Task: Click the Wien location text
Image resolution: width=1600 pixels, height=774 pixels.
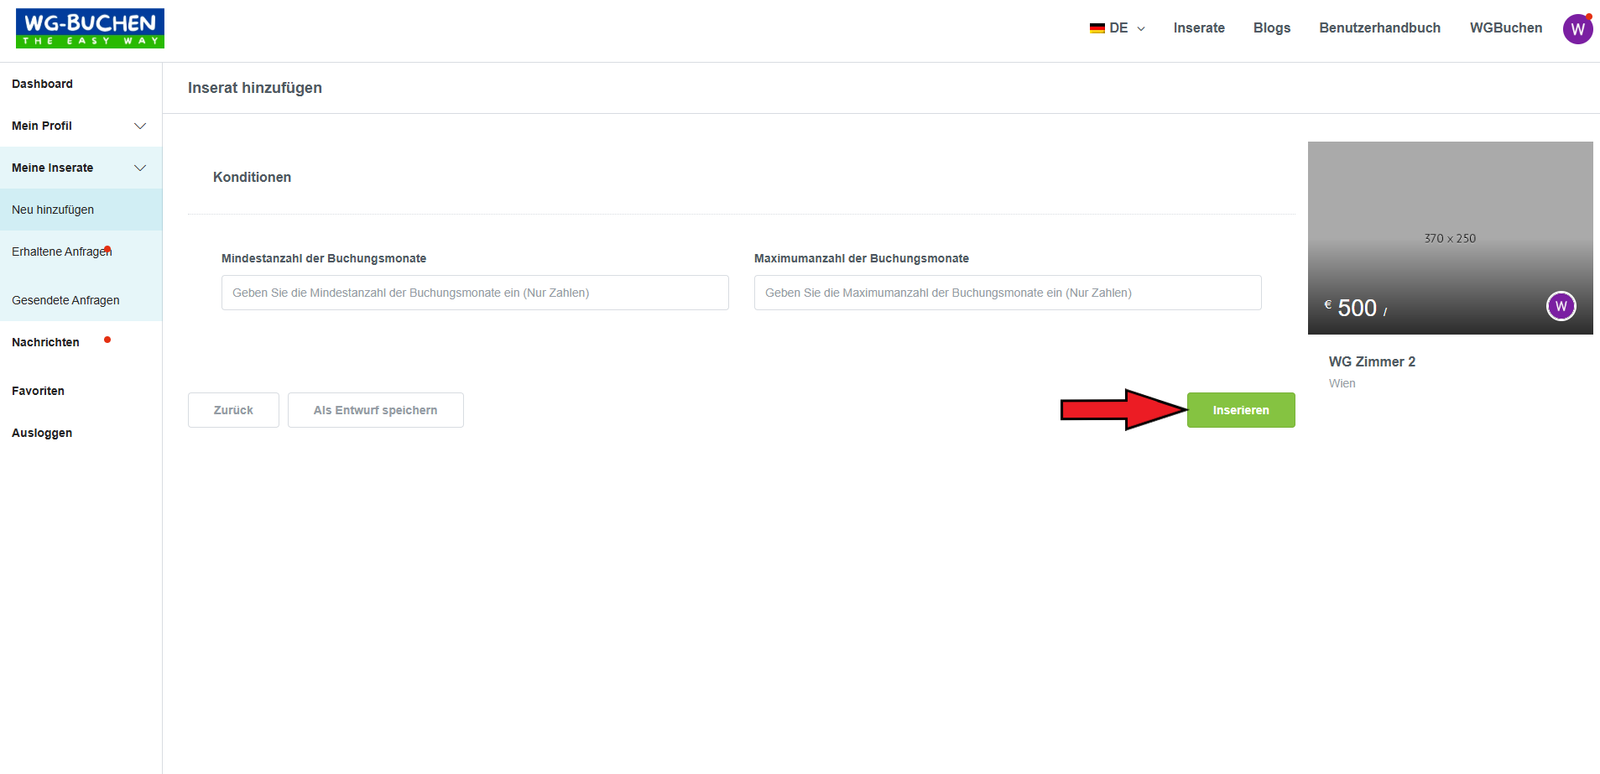Action: 1342,384
